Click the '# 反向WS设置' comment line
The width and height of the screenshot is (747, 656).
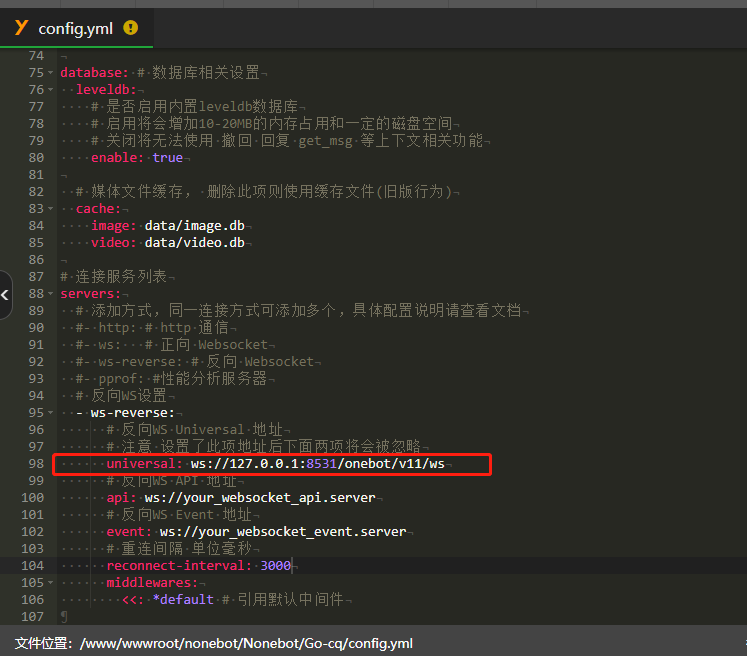121,395
